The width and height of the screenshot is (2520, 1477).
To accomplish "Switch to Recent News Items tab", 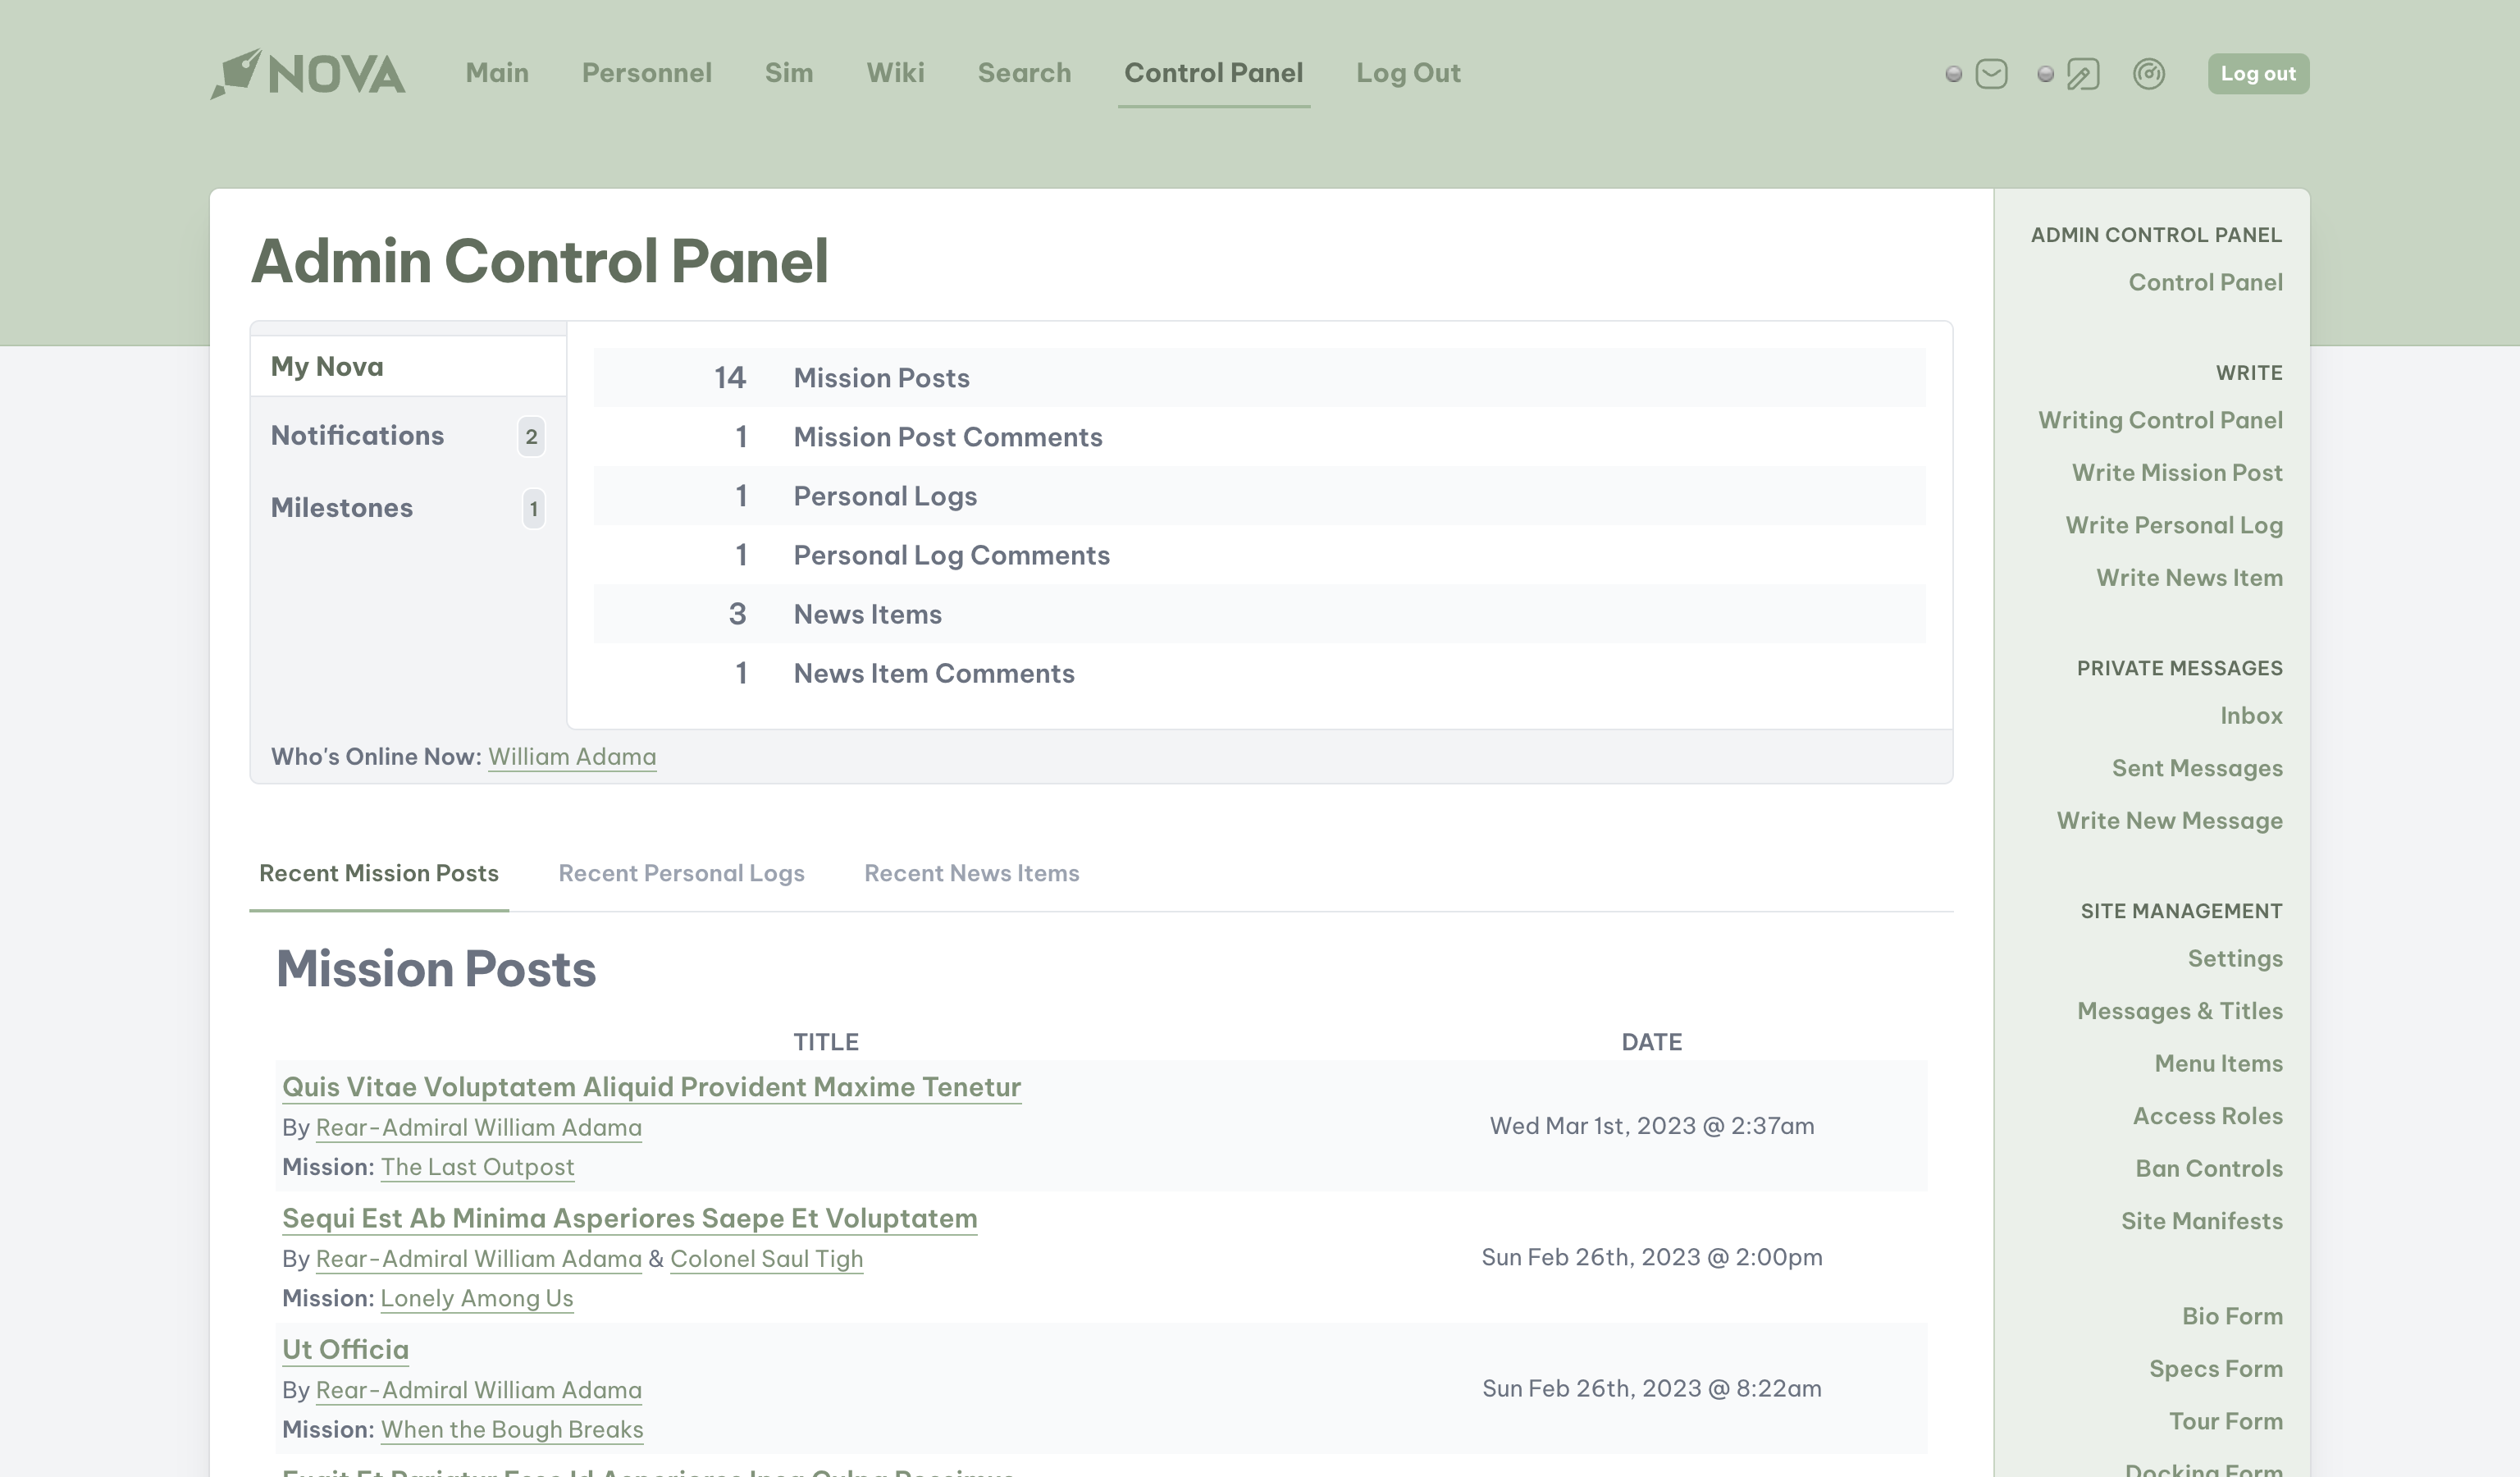I will (x=971, y=873).
